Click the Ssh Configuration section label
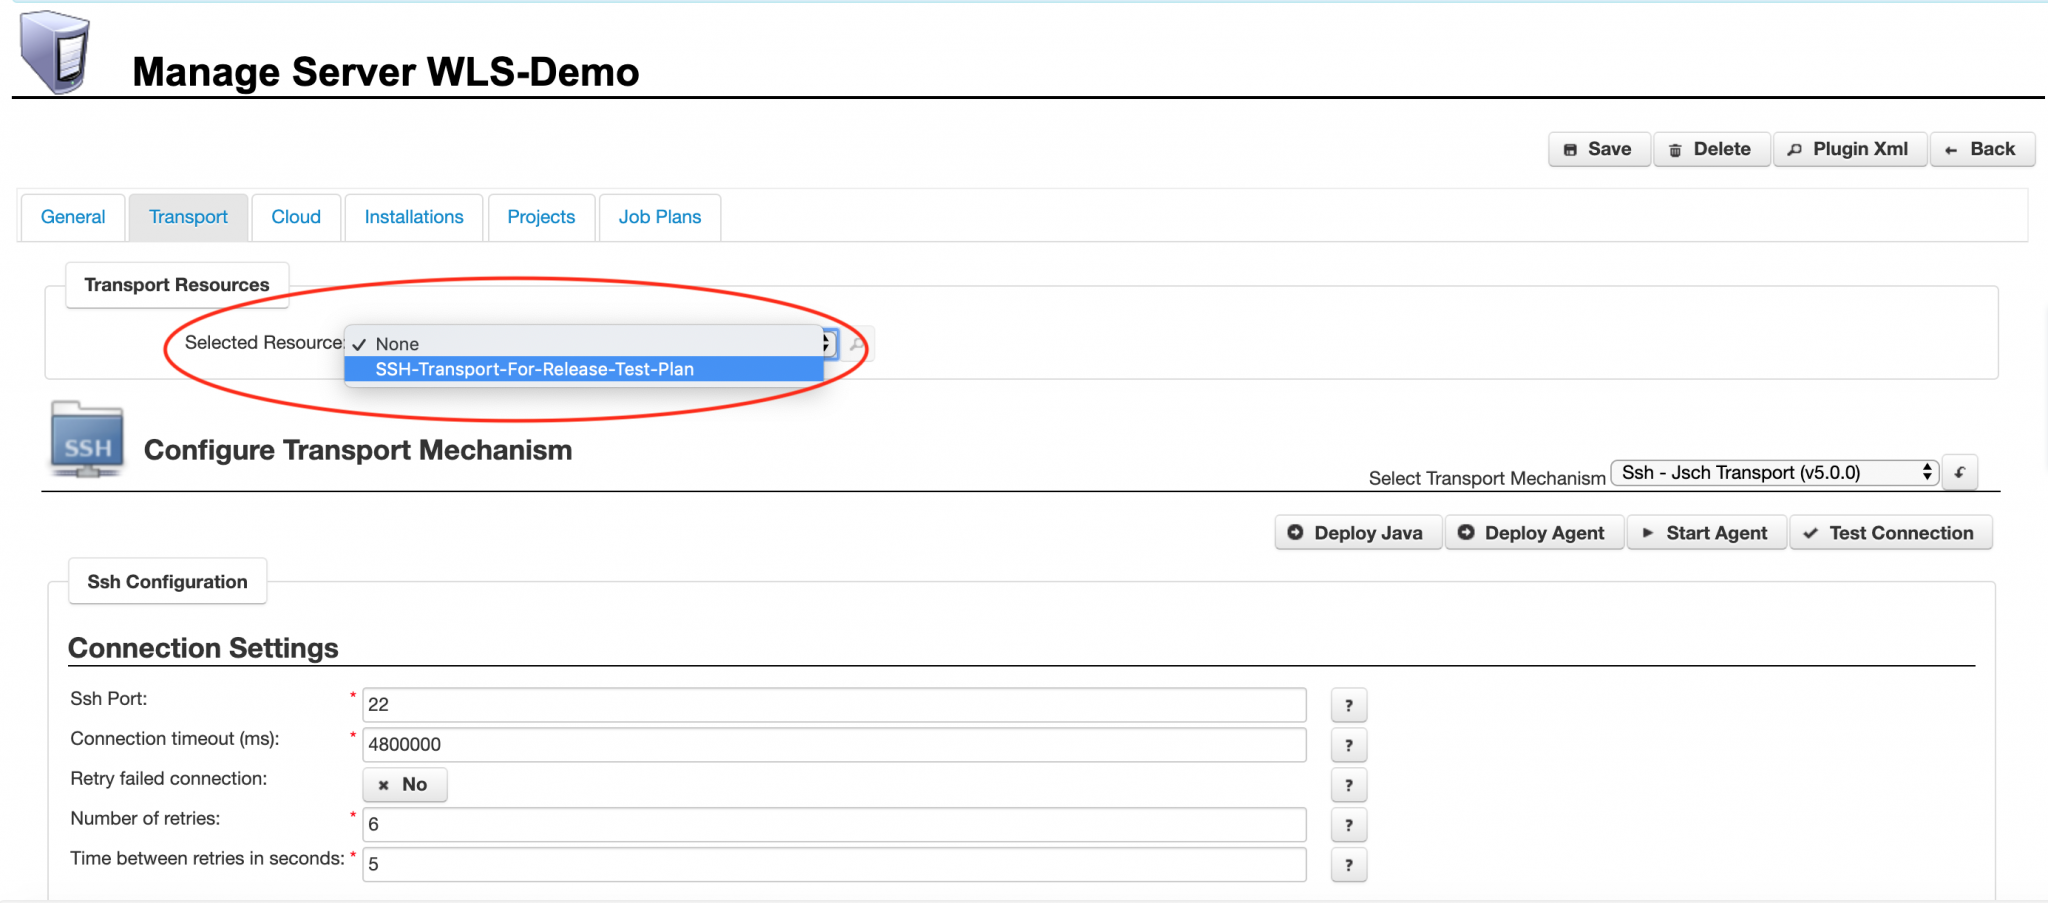 coord(167,582)
